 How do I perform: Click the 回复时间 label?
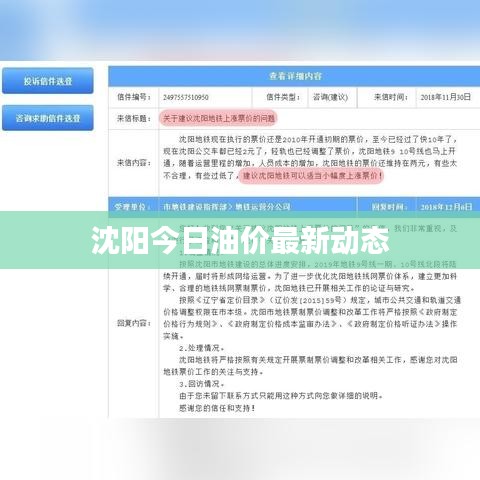(389, 207)
